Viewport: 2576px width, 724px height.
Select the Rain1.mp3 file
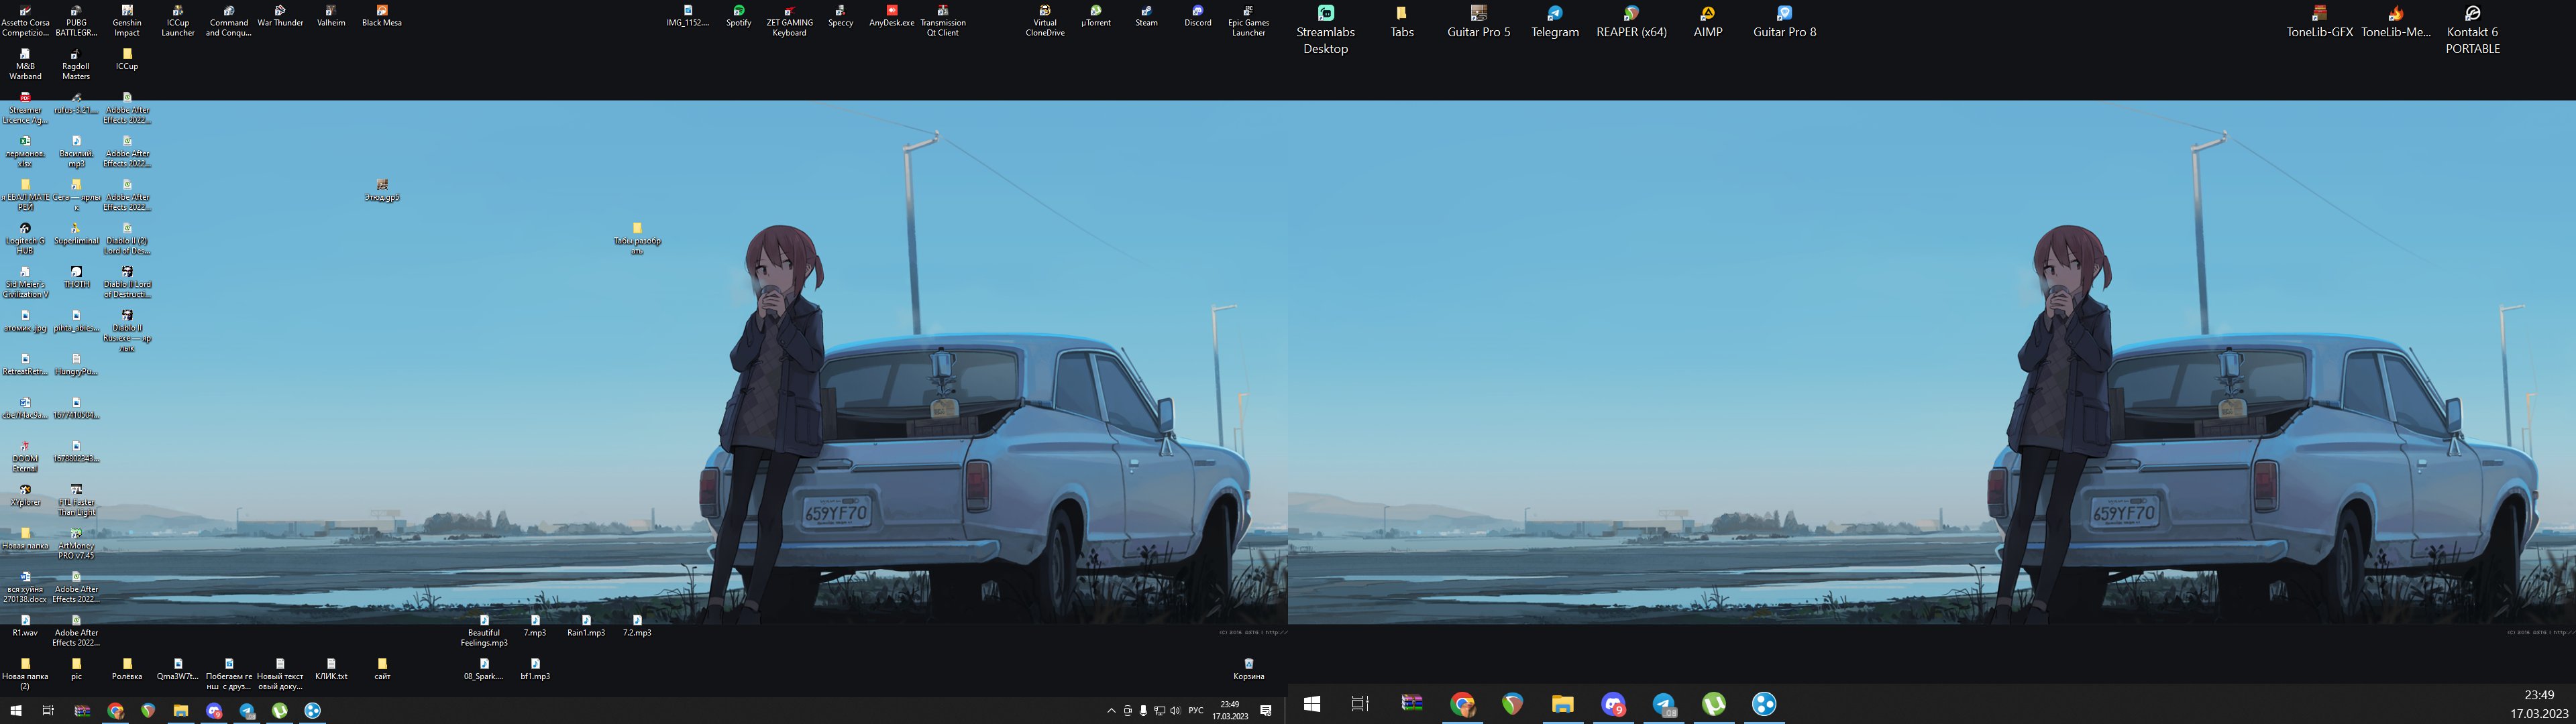[x=586, y=626]
